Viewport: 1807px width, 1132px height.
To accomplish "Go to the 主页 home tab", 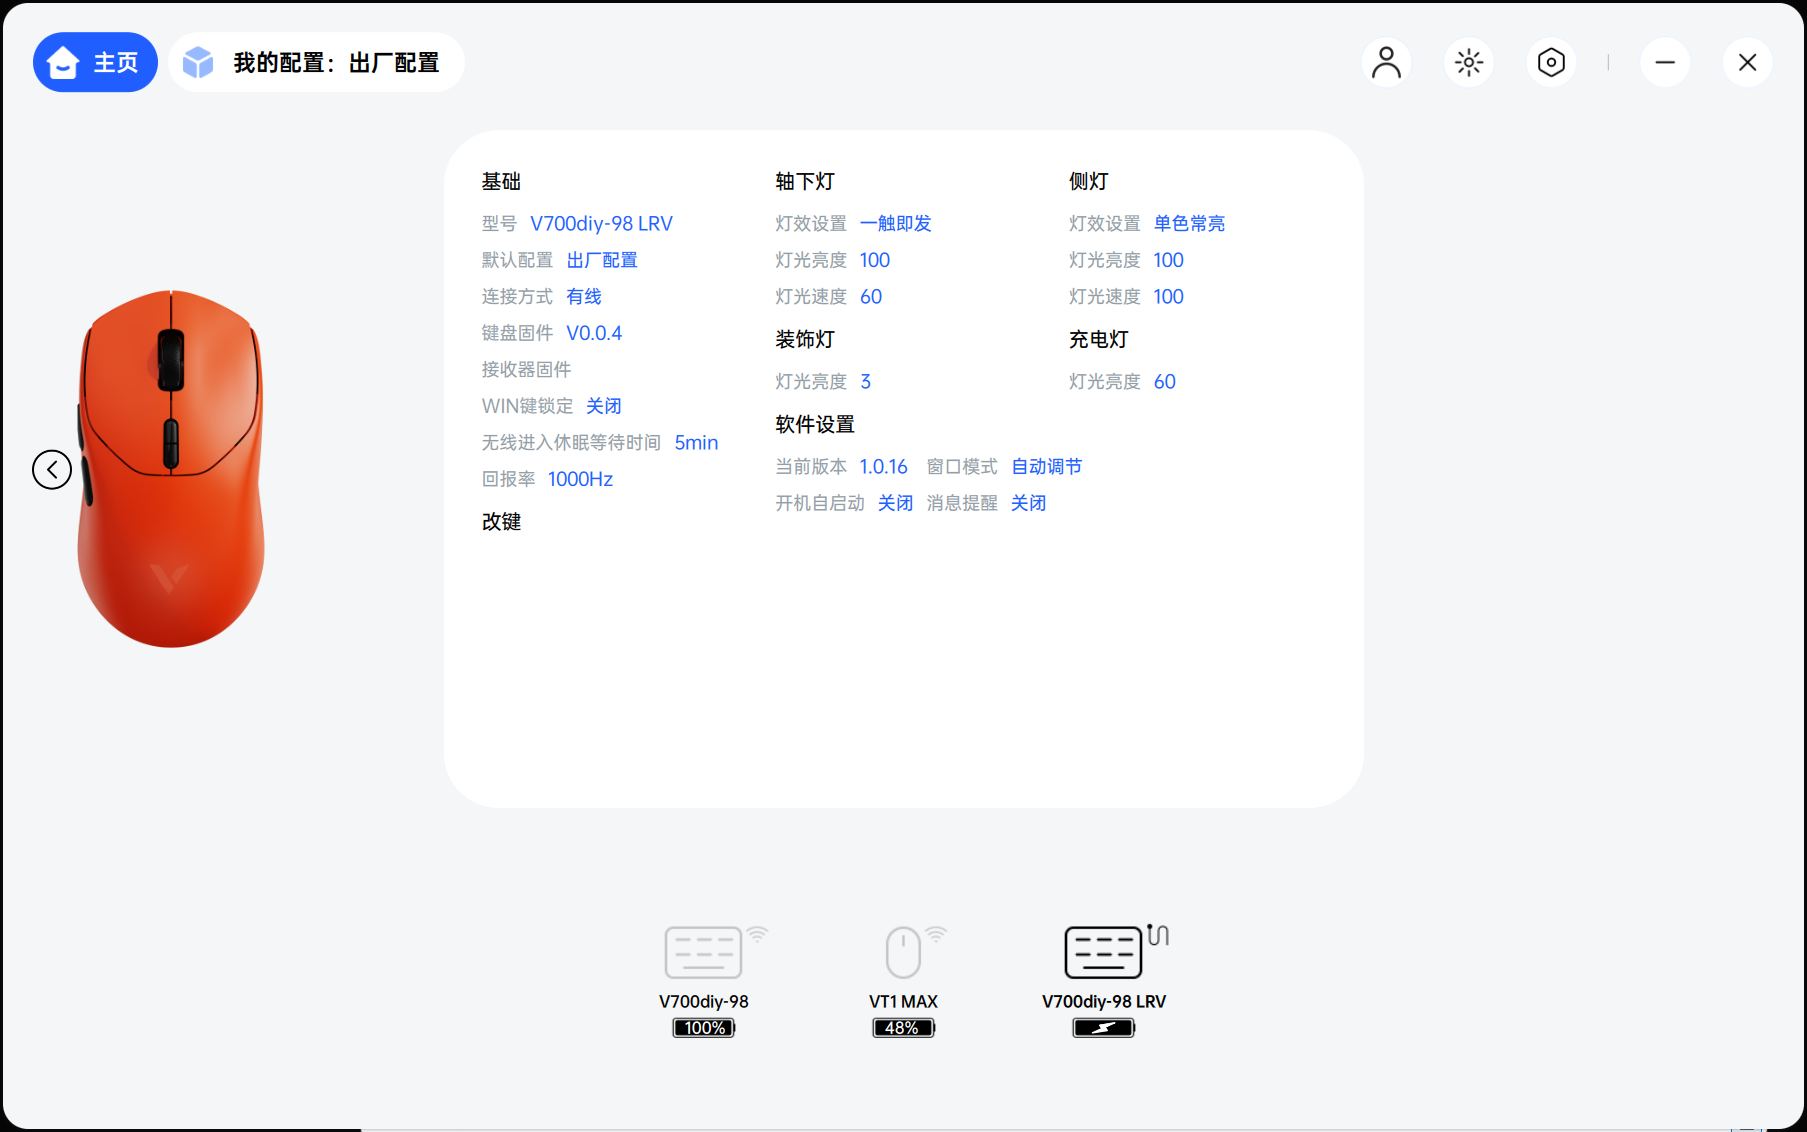I will (95, 62).
